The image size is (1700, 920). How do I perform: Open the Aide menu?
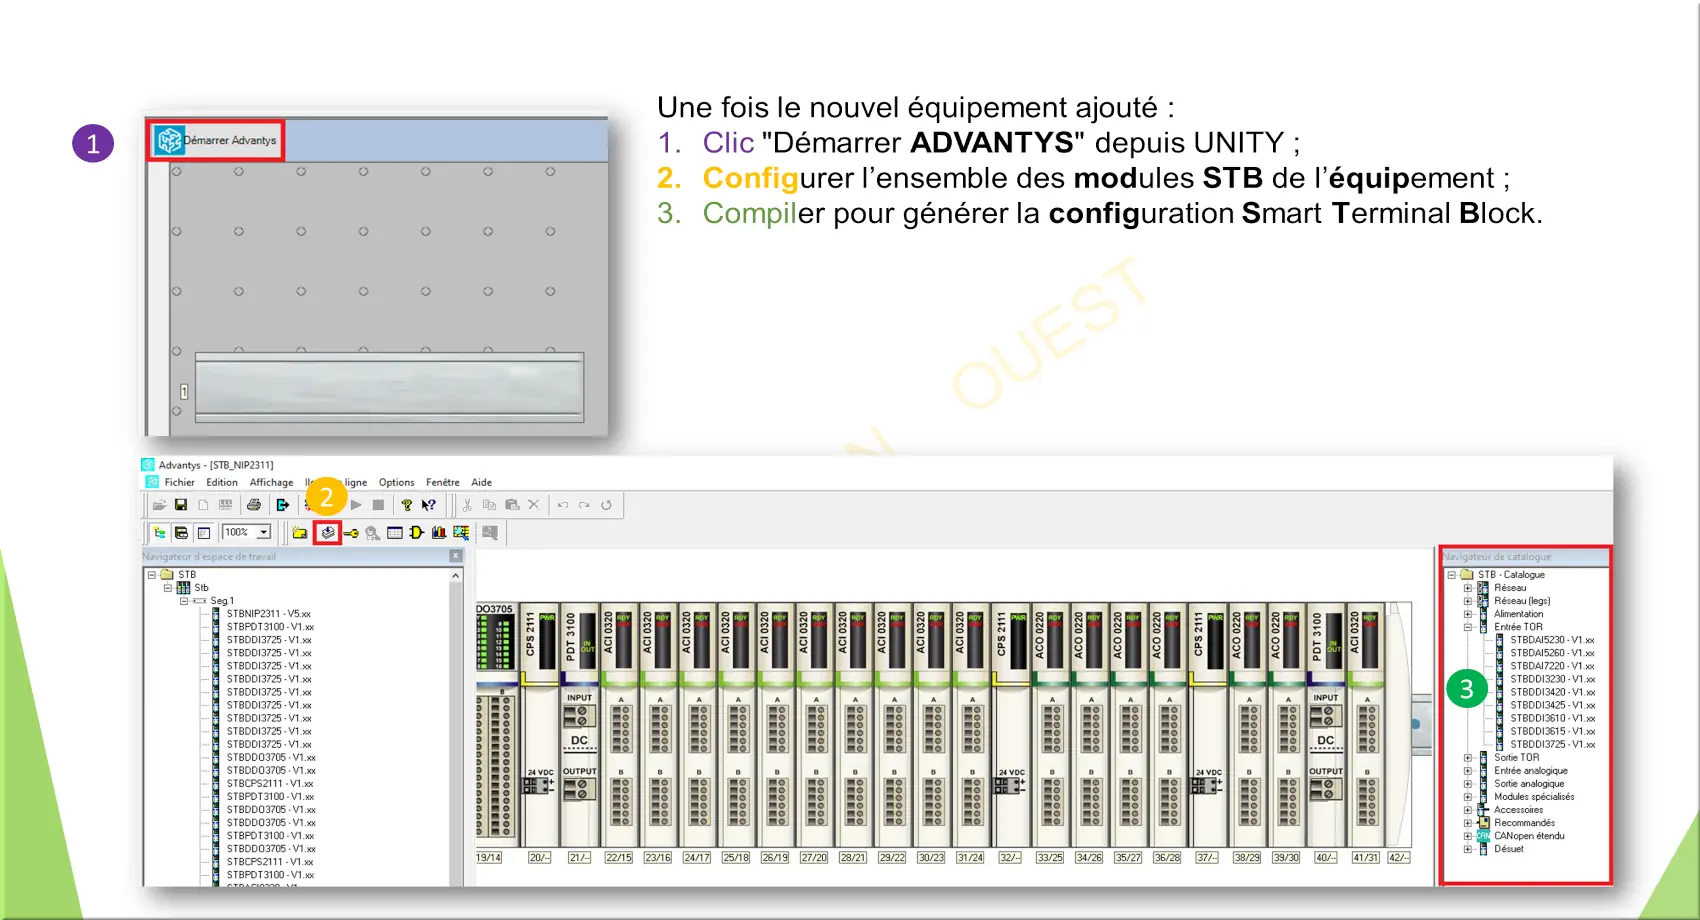481,482
